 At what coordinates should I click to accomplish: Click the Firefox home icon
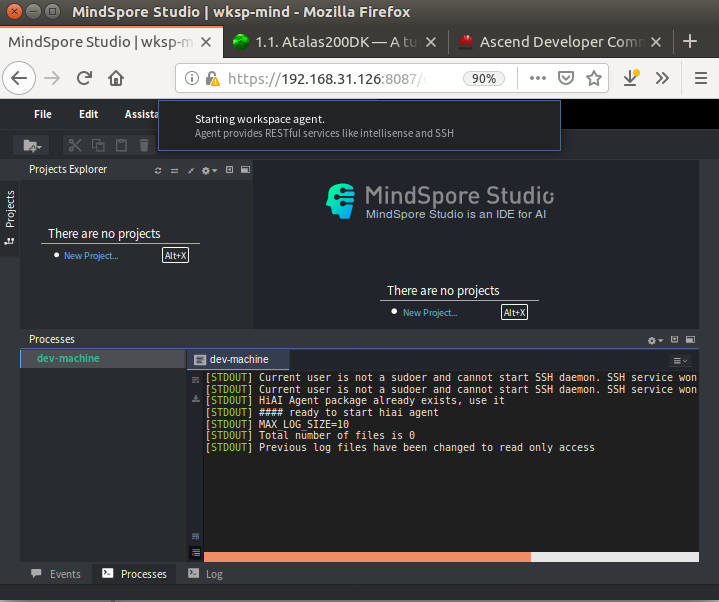coord(116,78)
